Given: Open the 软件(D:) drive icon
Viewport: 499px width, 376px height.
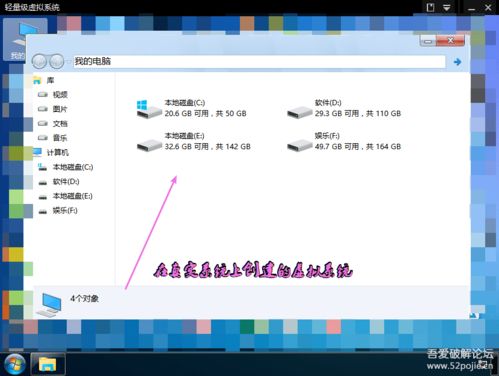Looking at the screenshot, I should (299, 112).
